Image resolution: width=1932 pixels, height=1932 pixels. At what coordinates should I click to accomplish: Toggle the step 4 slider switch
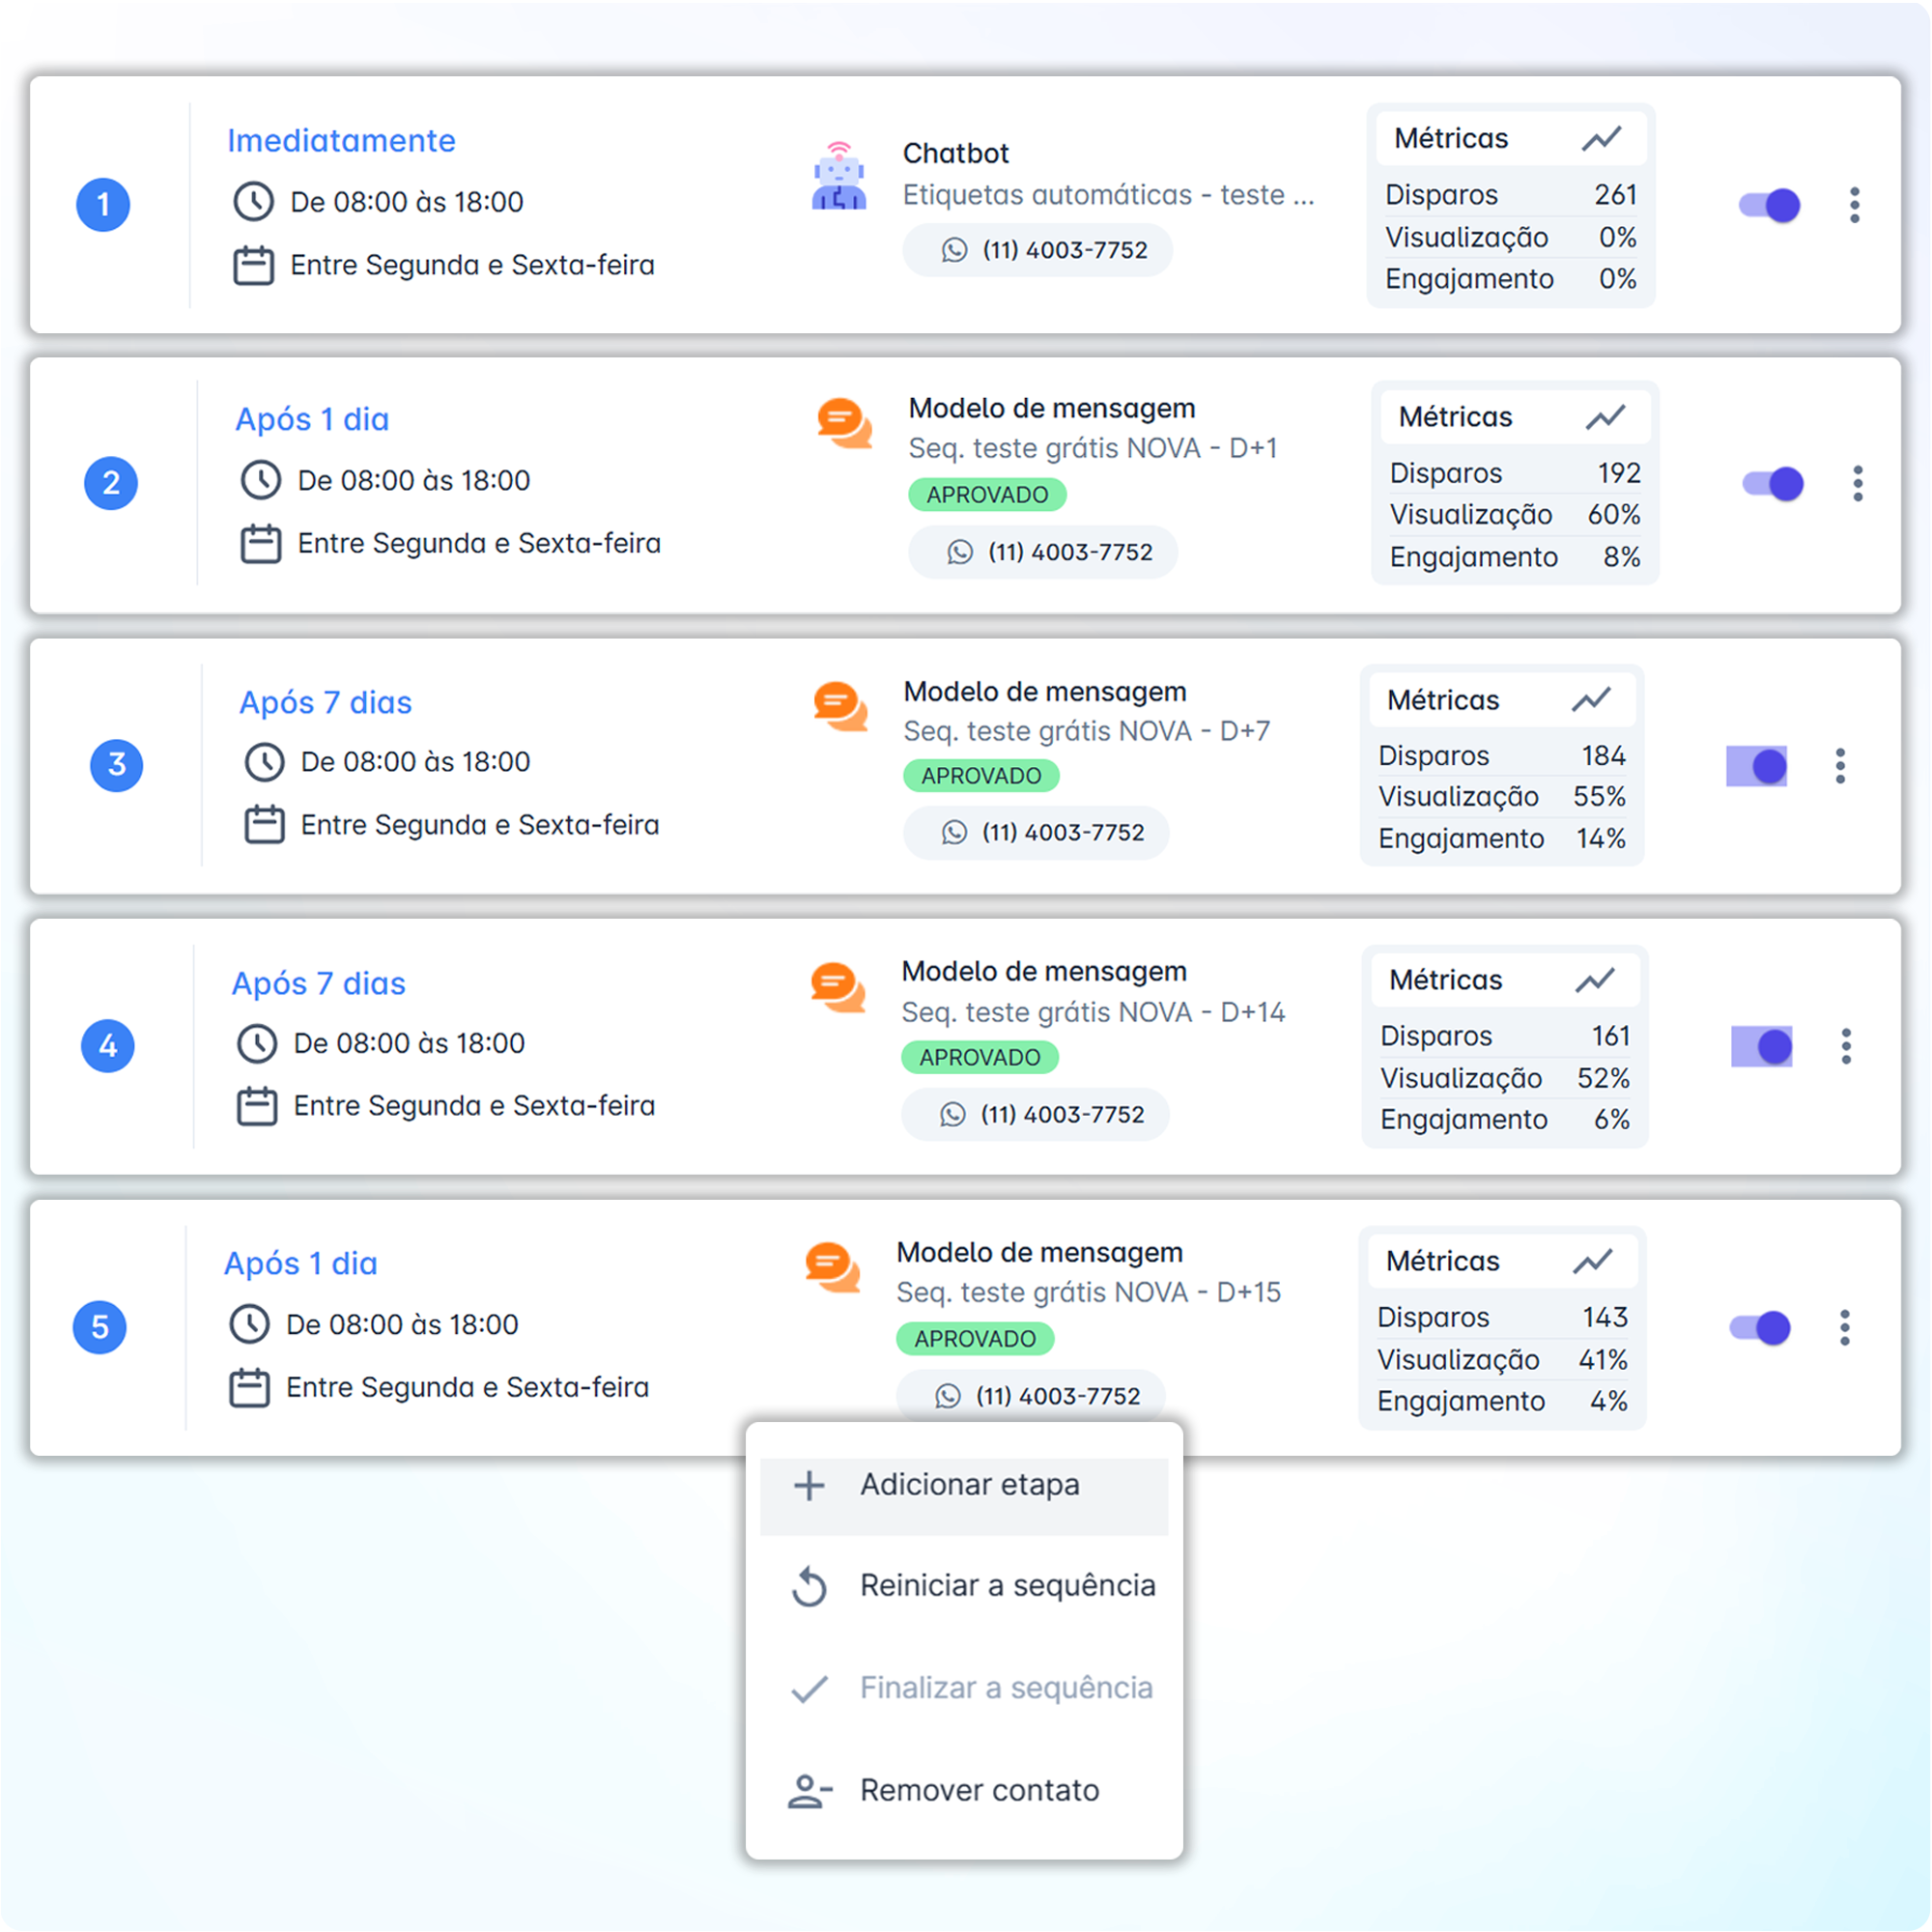pyautogui.click(x=1761, y=1047)
